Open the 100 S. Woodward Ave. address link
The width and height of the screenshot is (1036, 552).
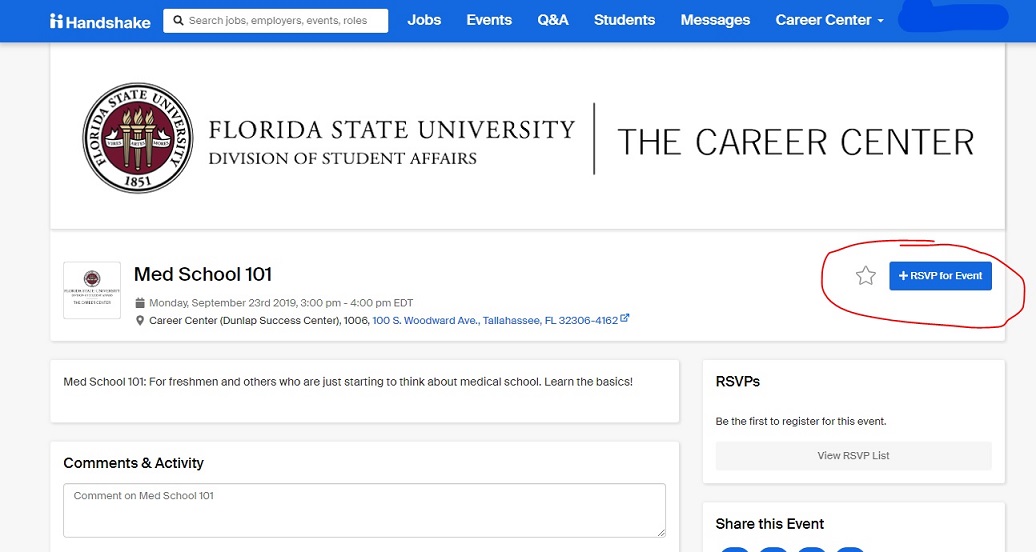tap(495, 321)
